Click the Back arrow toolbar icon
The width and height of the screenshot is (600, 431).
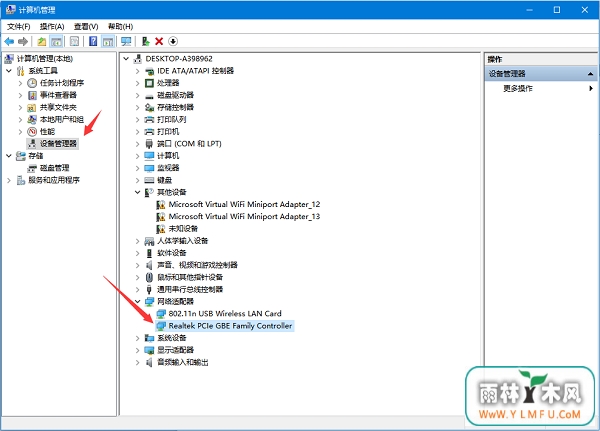click(9, 41)
